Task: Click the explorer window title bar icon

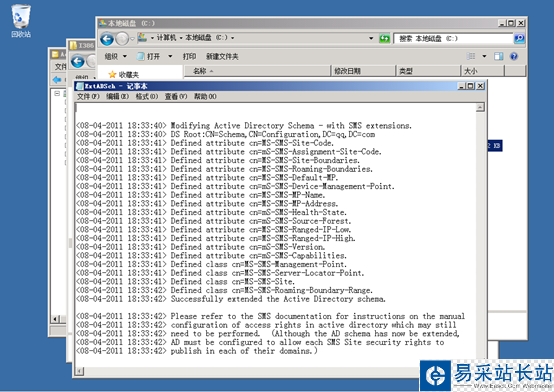Action: point(102,23)
